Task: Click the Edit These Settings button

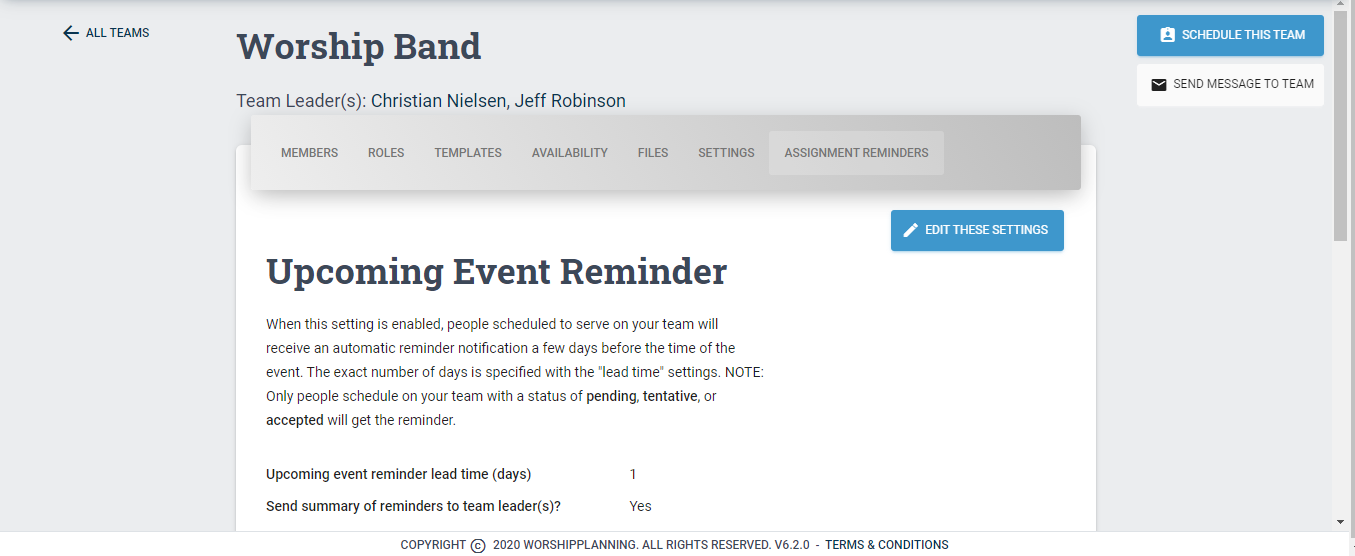Action: pos(977,230)
